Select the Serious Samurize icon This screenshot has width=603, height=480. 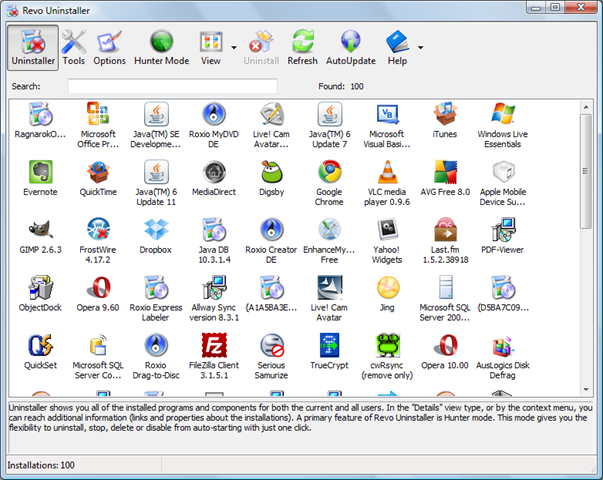(272, 345)
